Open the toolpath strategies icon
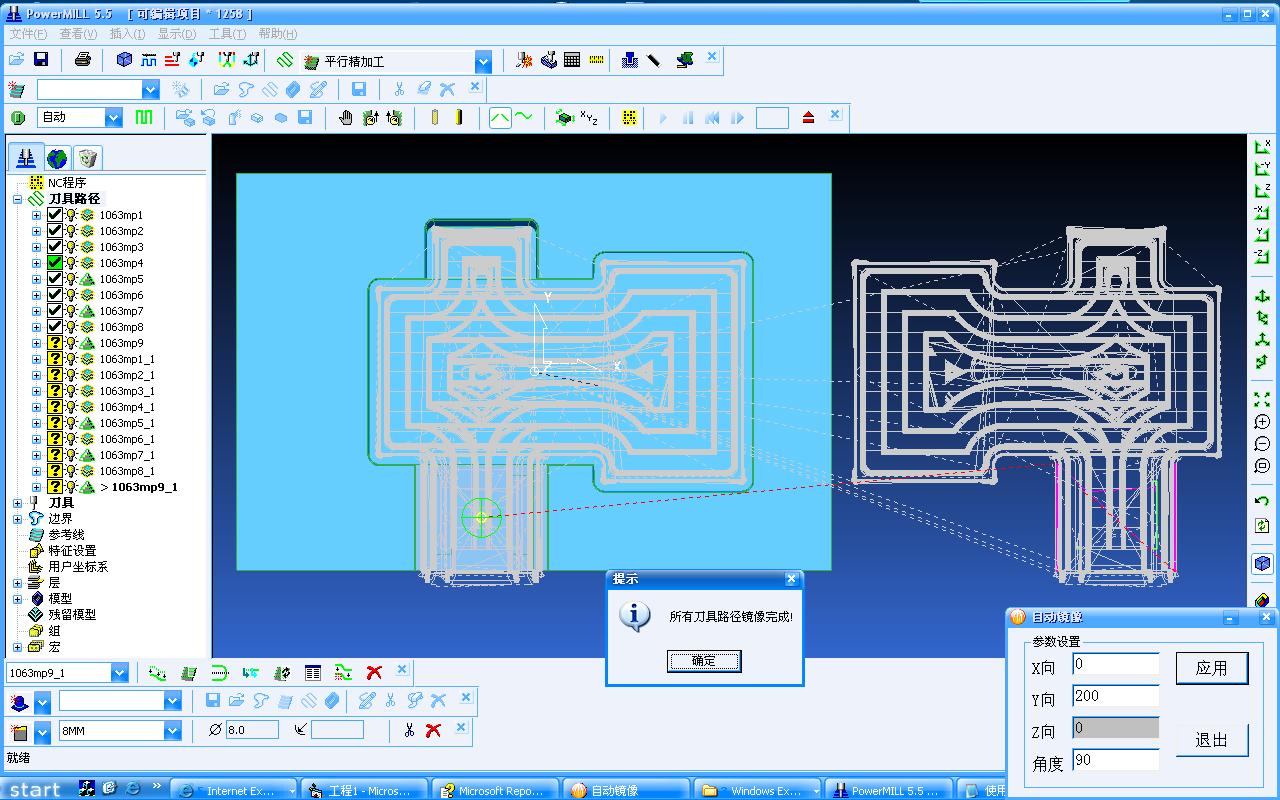This screenshot has height=800, width=1280. pos(285,60)
